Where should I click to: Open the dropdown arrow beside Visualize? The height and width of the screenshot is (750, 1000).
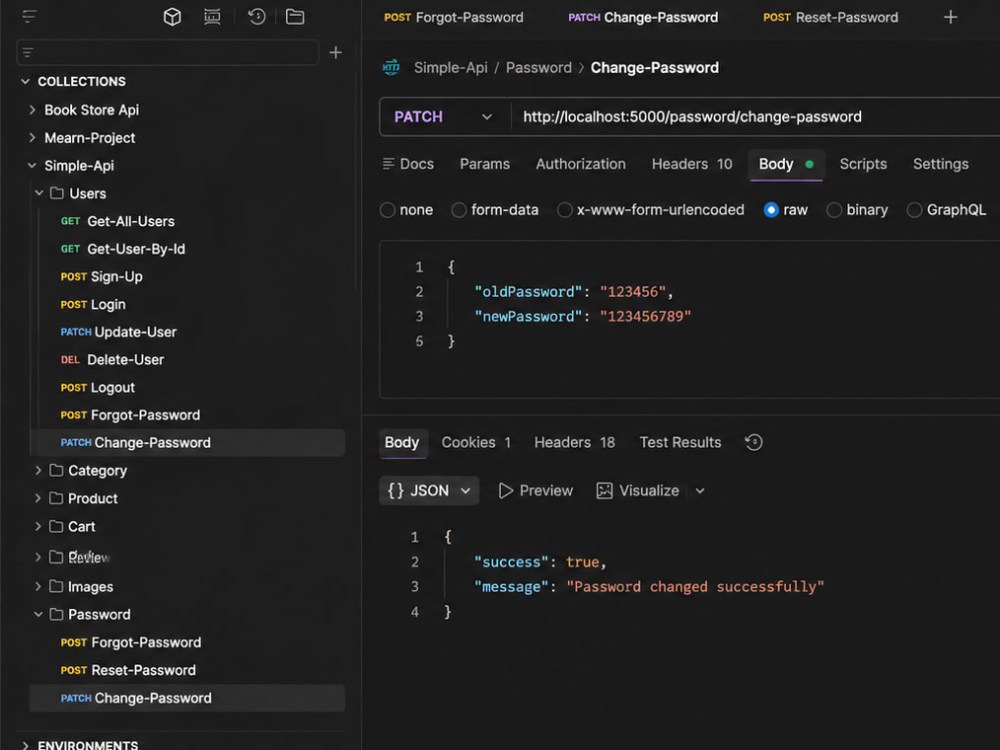[700, 490]
